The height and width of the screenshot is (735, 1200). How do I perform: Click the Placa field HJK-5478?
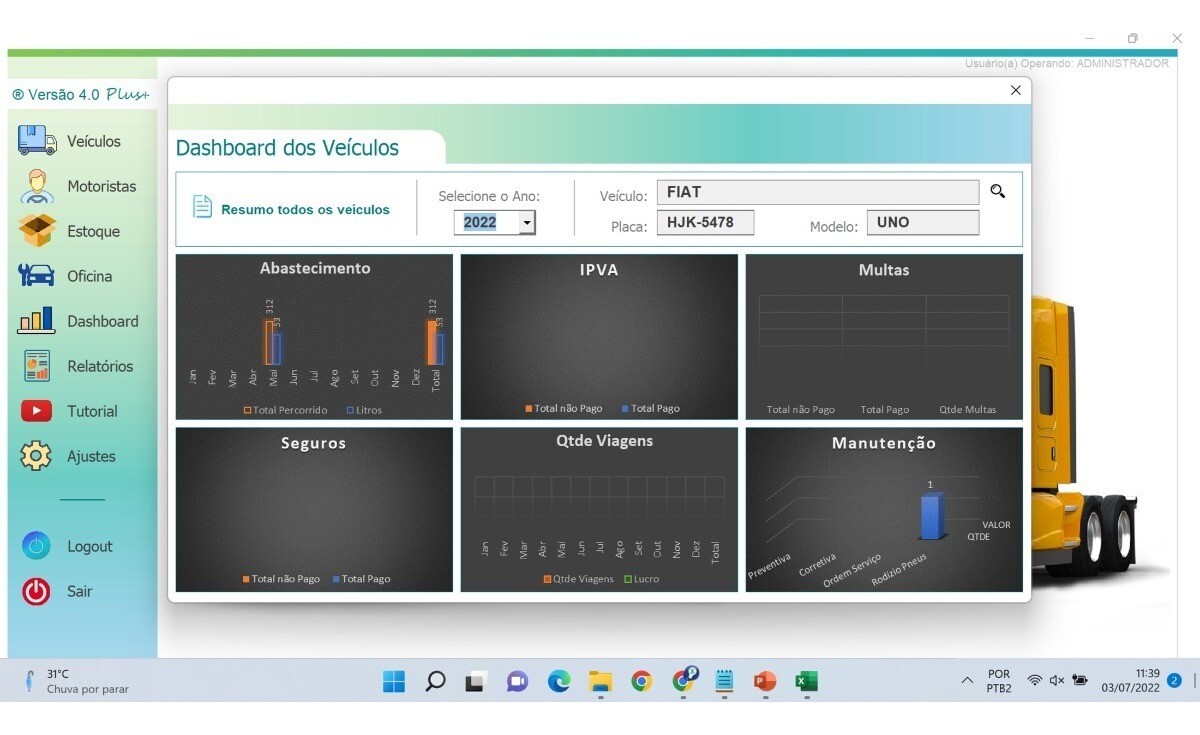tap(705, 223)
